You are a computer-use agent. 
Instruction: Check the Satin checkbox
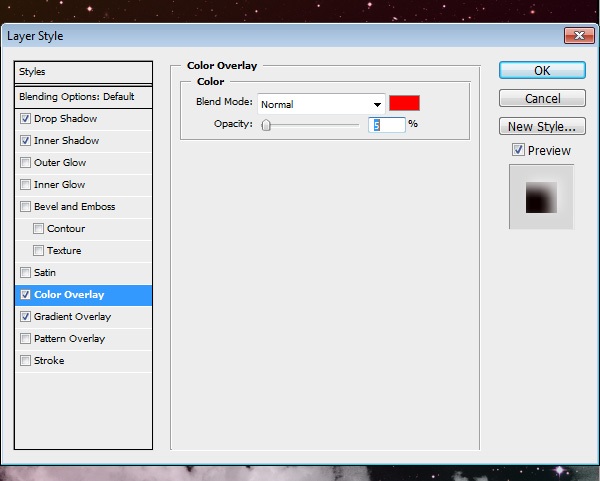click(25, 273)
